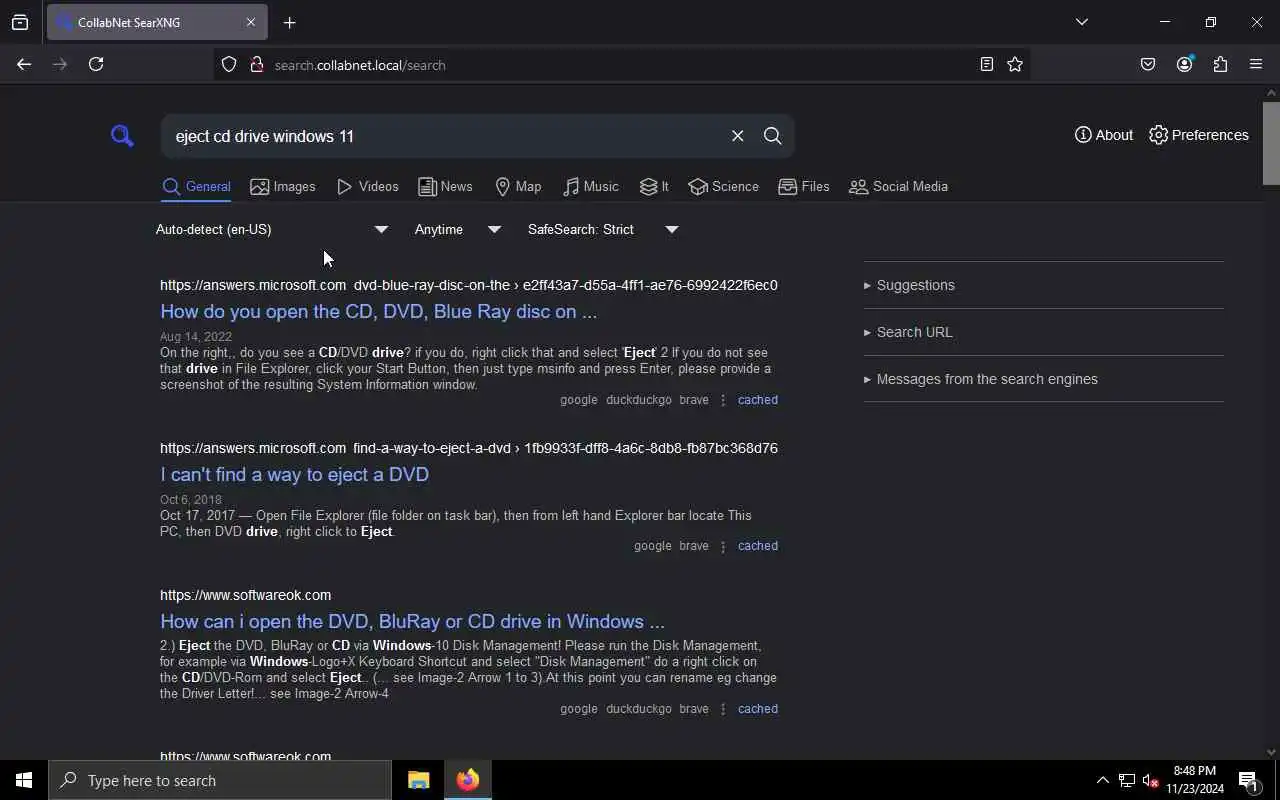Open Firefox View recent browsing icon
1280x800 pixels.
(20, 22)
